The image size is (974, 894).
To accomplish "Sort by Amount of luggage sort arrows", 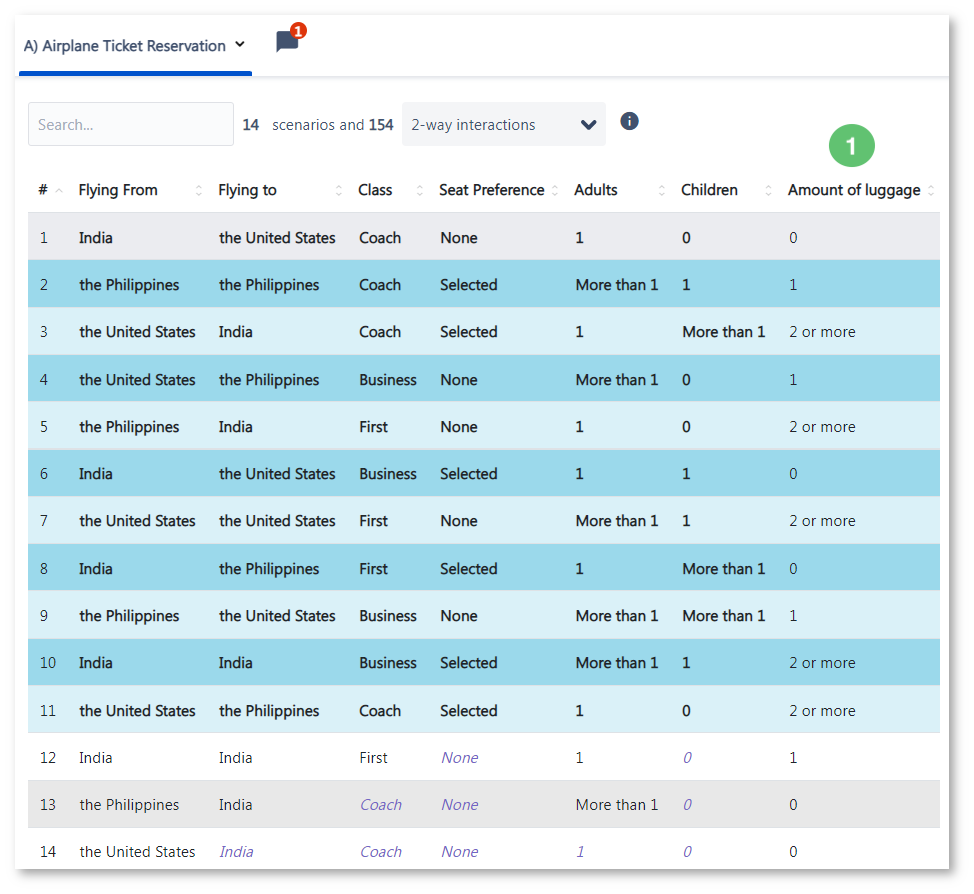I will click(x=931, y=191).
